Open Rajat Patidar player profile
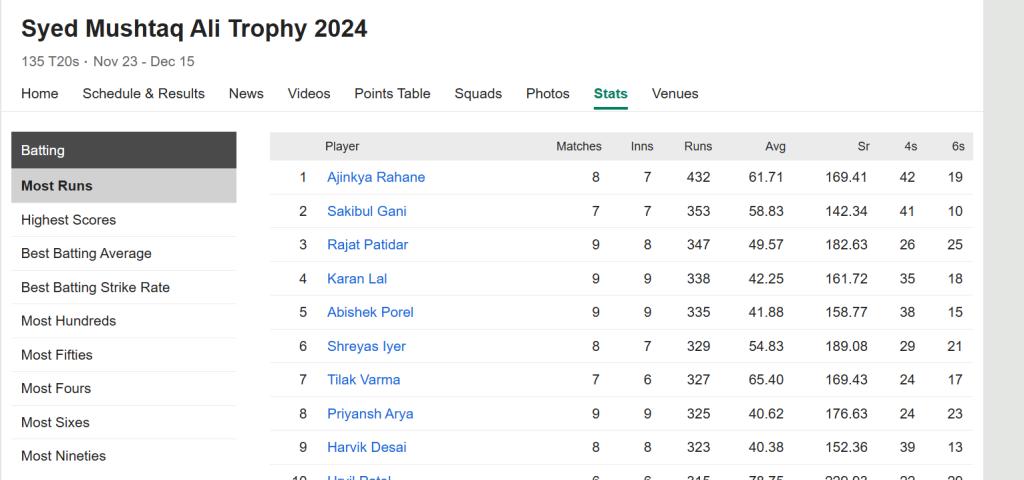Screen dimensions: 1024x480 pyautogui.click(x=368, y=244)
